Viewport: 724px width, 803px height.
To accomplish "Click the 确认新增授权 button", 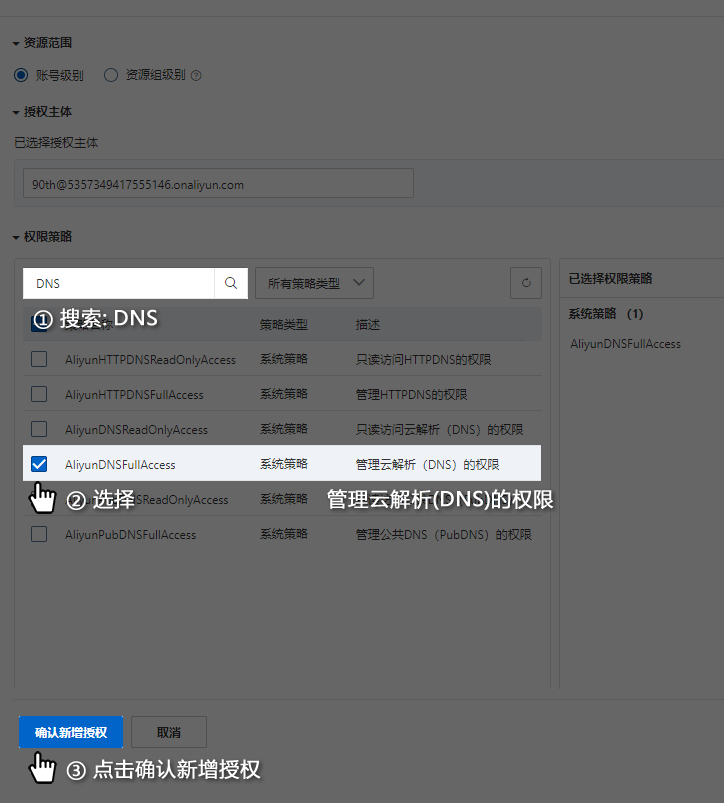I will (x=71, y=732).
